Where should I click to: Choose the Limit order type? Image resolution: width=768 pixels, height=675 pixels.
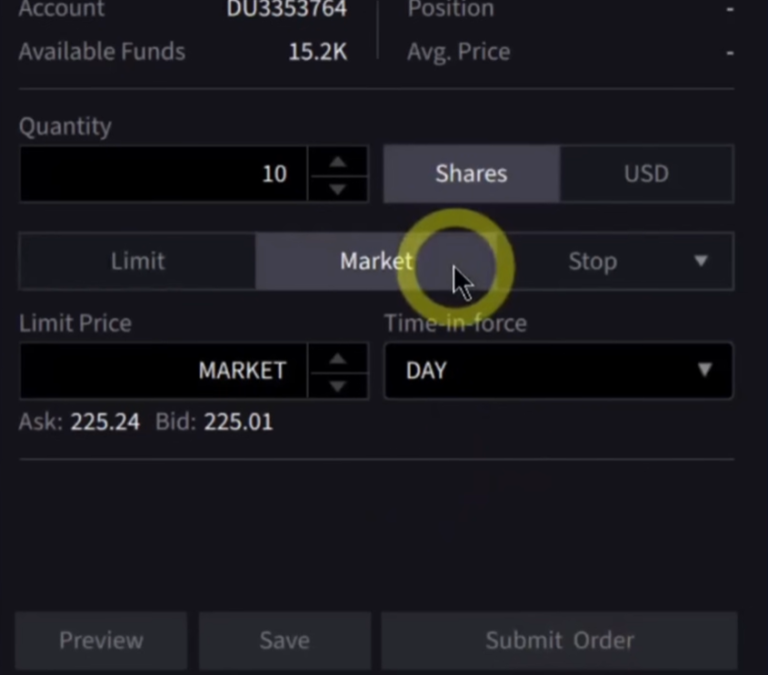(x=138, y=262)
